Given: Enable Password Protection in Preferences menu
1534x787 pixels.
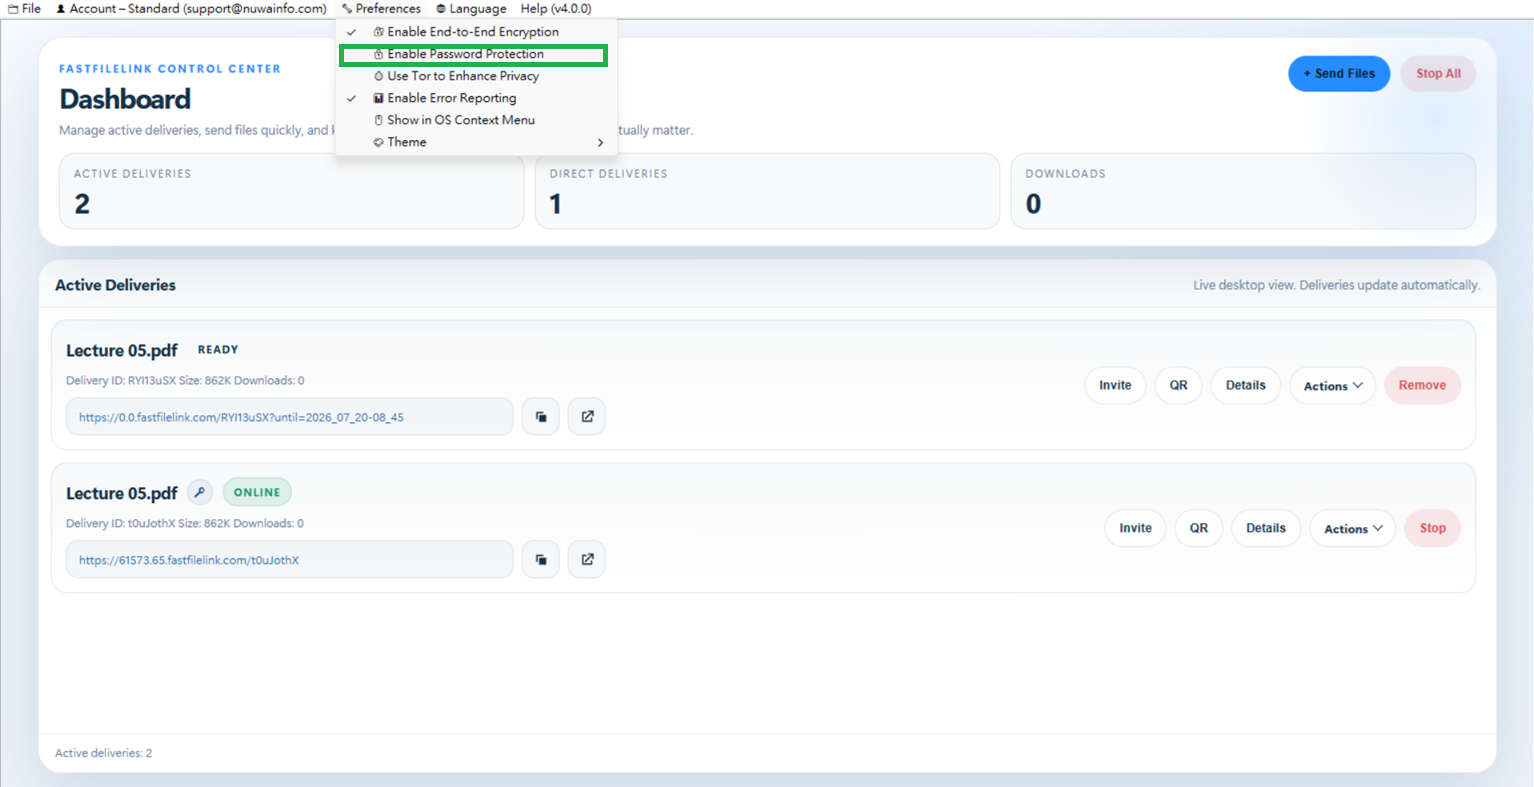Looking at the screenshot, I should coord(474,54).
